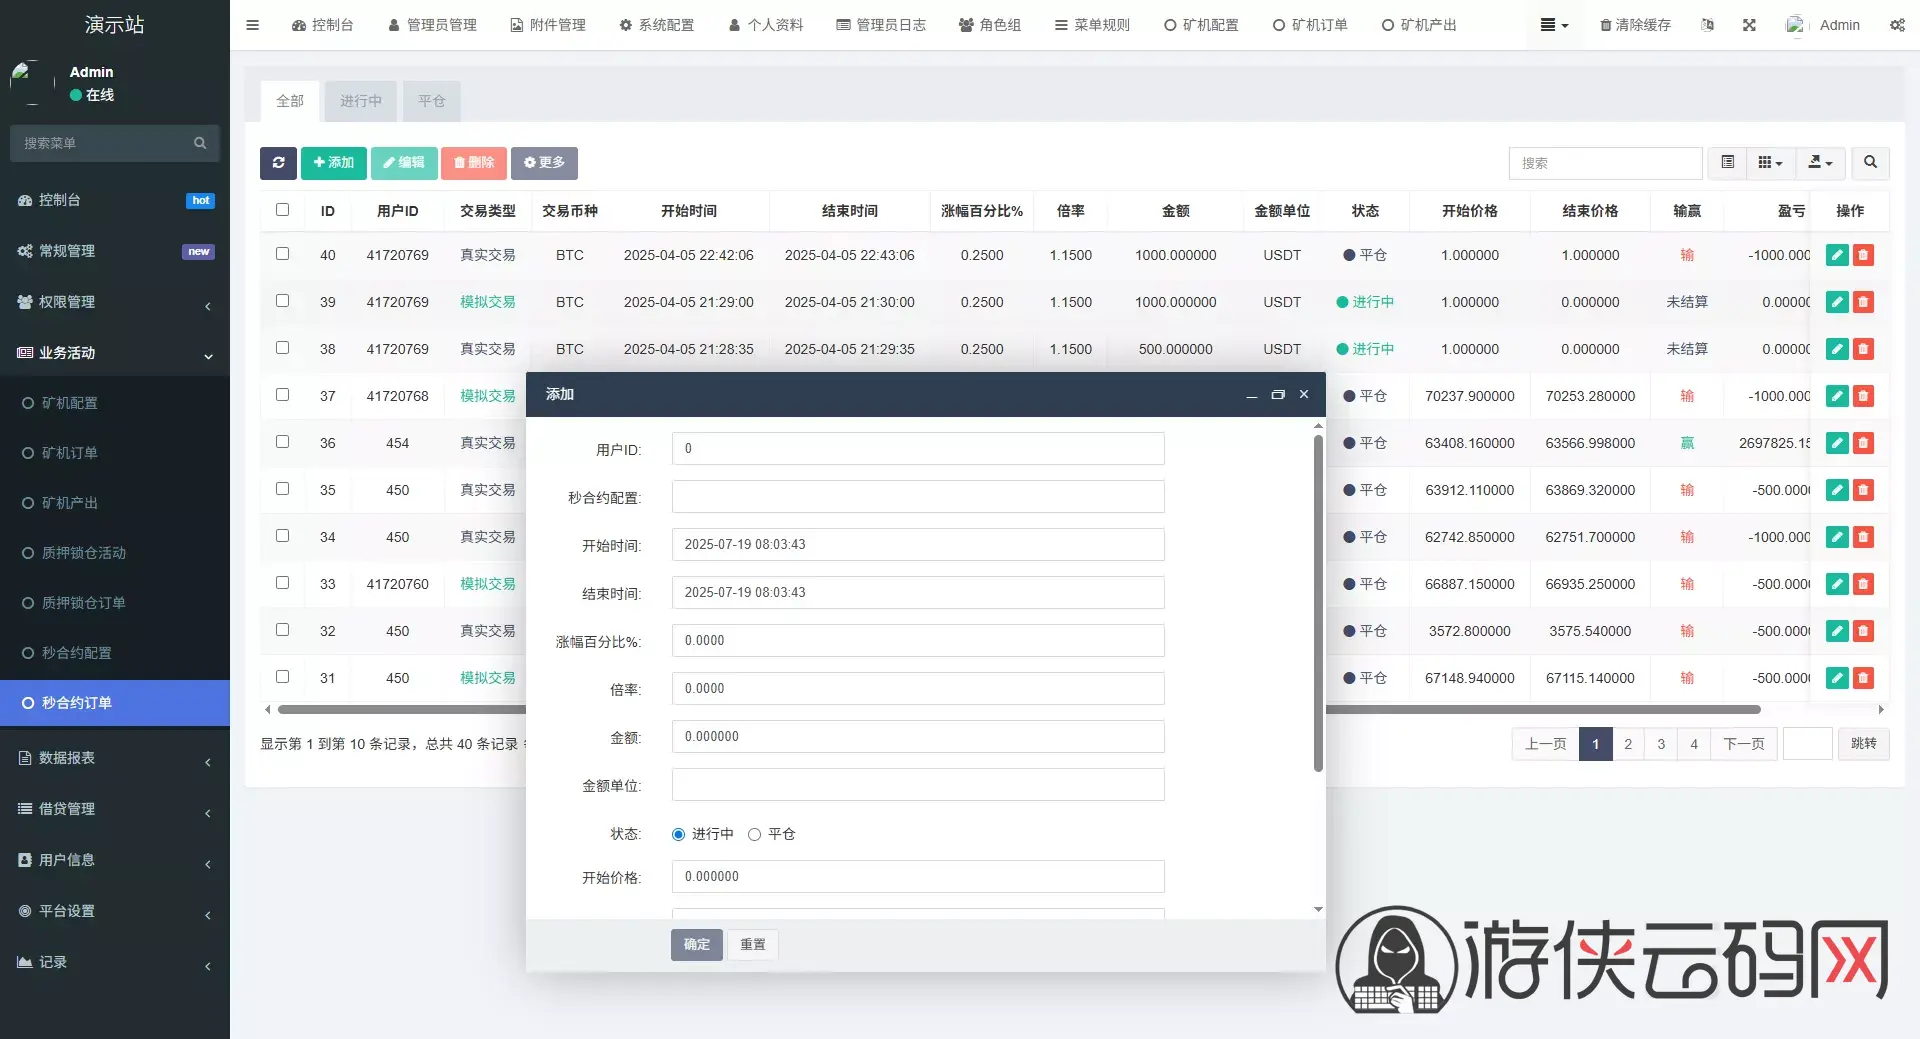Toggle the sidebar hamburger icon
The width and height of the screenshot is (1920, 1039).
253,25
